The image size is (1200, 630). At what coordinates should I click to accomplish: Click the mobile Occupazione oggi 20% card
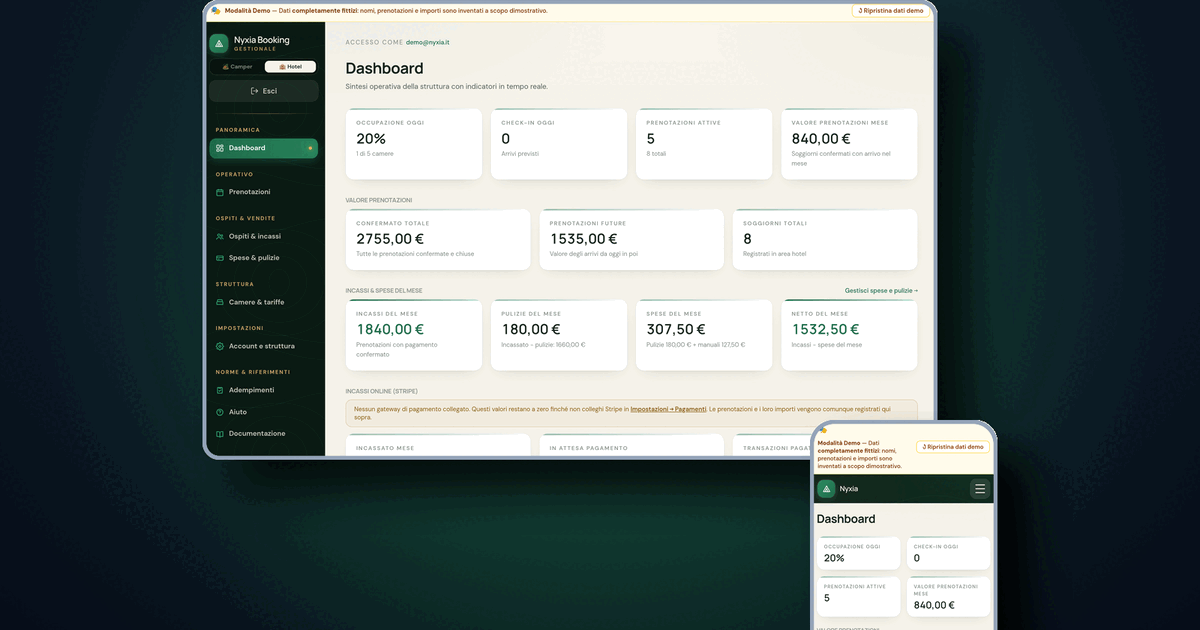pos(859,554)
